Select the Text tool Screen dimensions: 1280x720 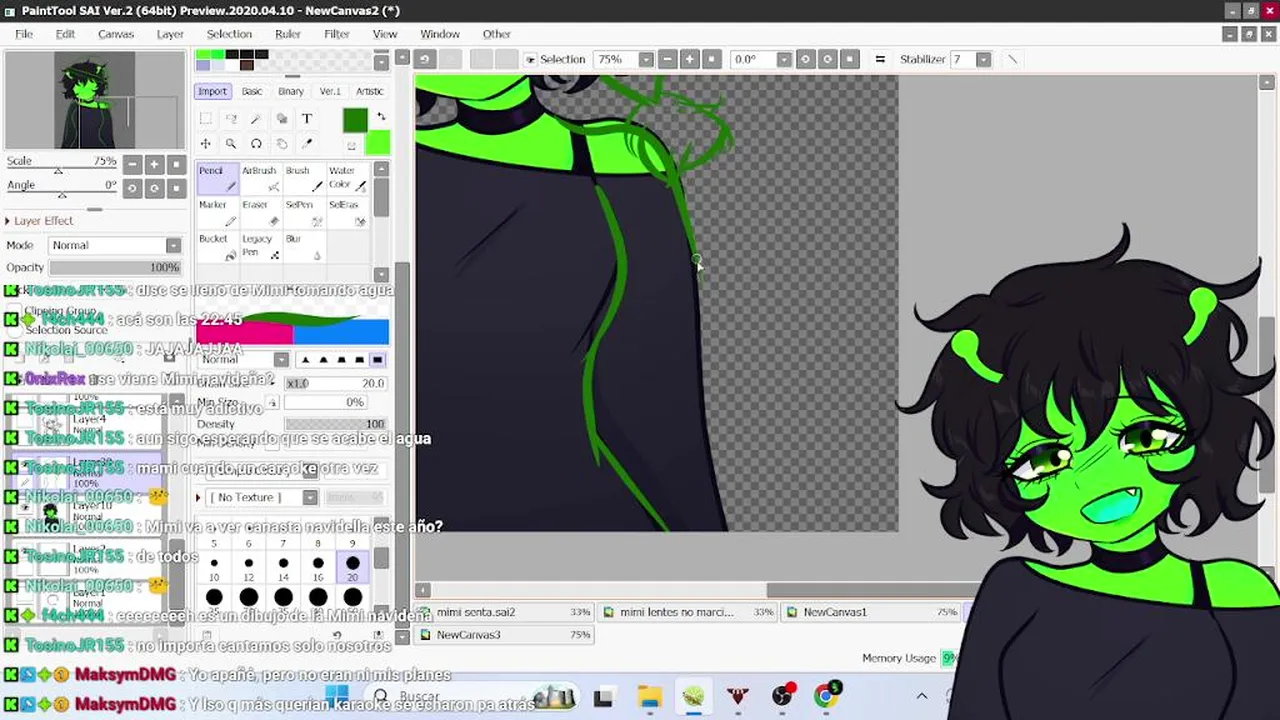(x=307, y=118)
